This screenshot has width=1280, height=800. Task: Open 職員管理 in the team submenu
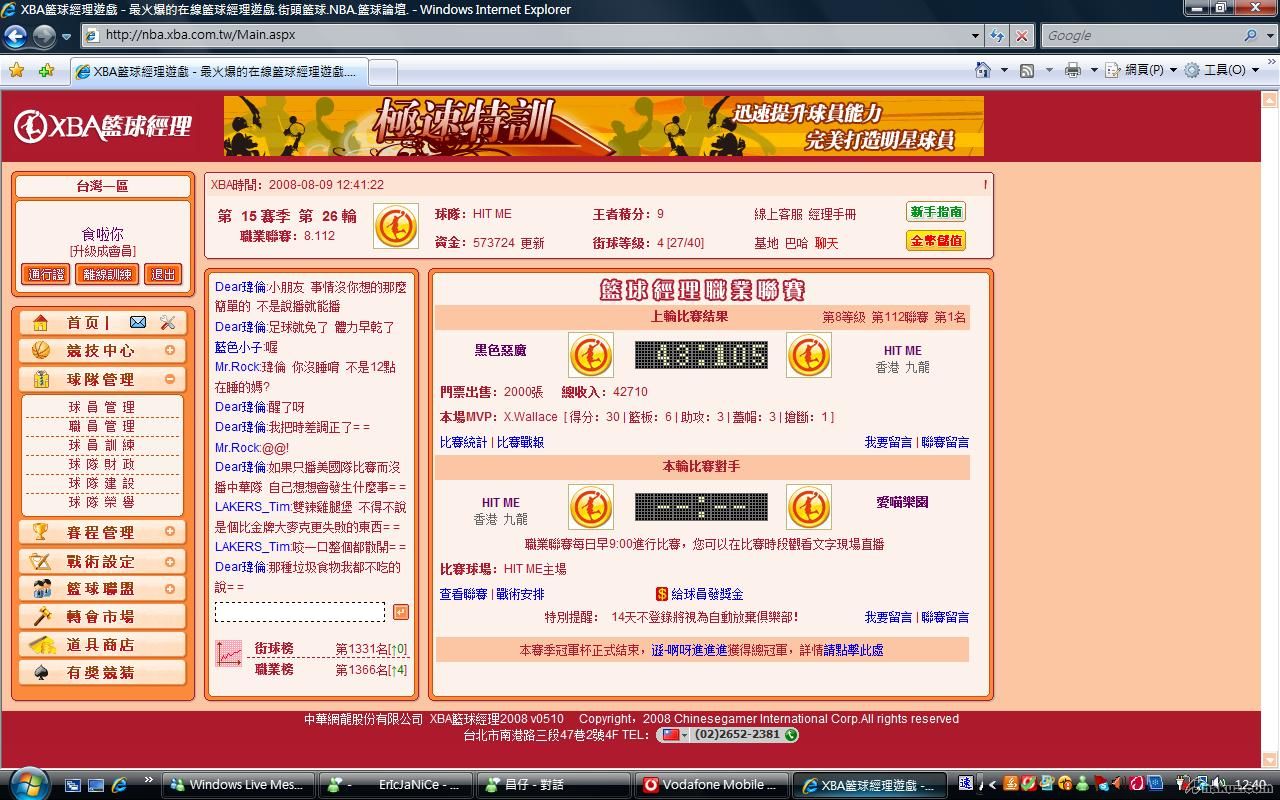point(102,426)
